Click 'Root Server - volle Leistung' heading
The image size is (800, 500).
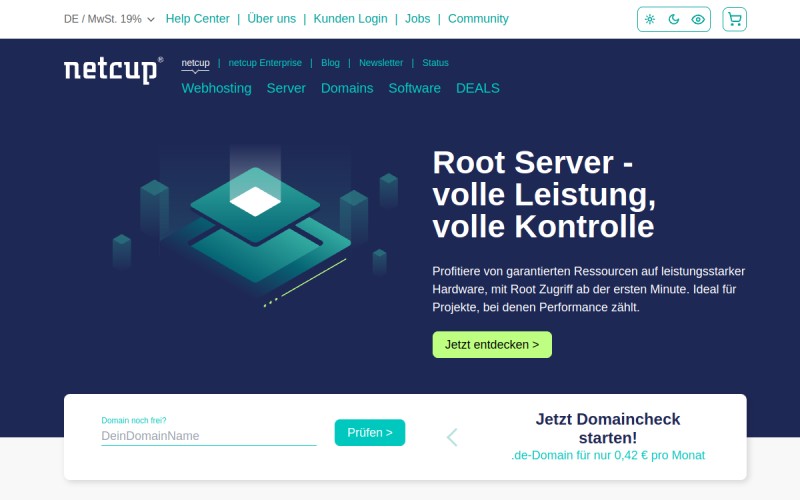pyautogui.click(x=544, y=194)
